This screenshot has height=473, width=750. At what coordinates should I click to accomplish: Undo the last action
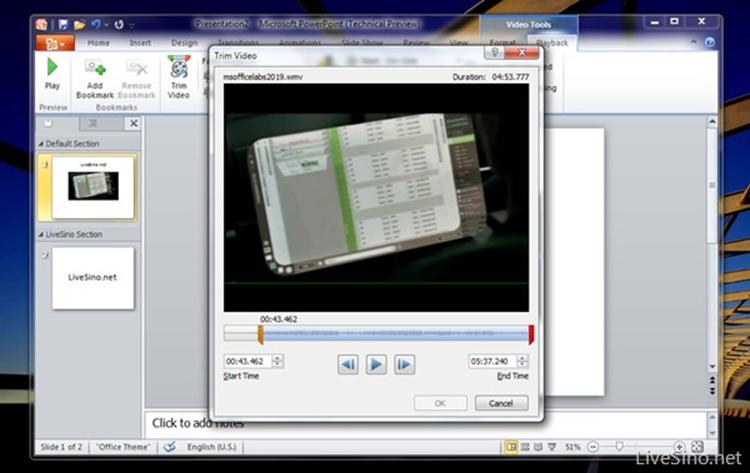pos(96,24)
